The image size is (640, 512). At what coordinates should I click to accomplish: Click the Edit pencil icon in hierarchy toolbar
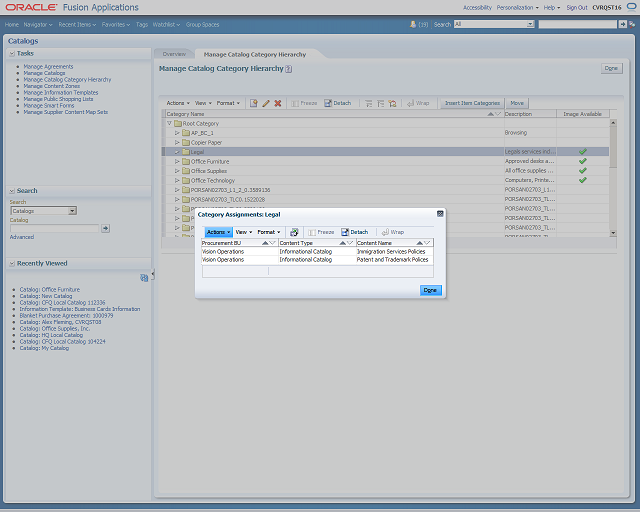(x=266, y=103)
